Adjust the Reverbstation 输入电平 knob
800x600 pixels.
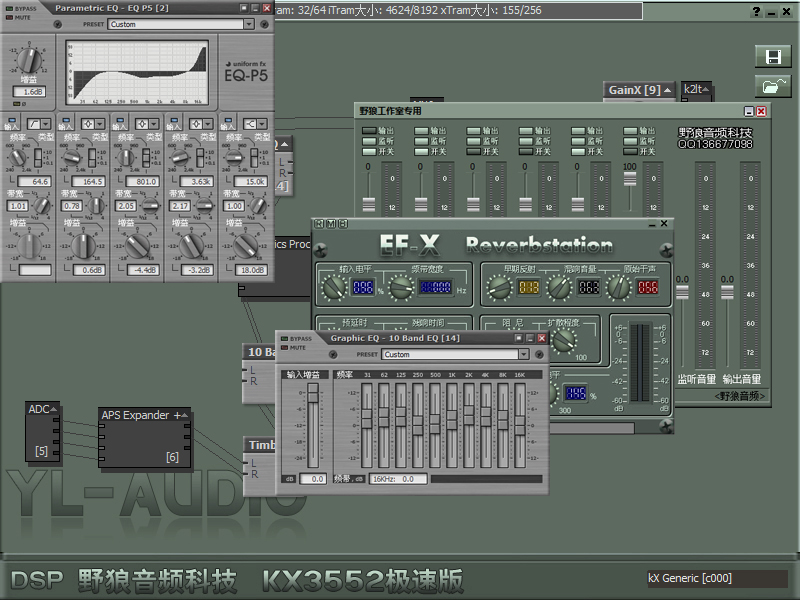tap(333, 287)
